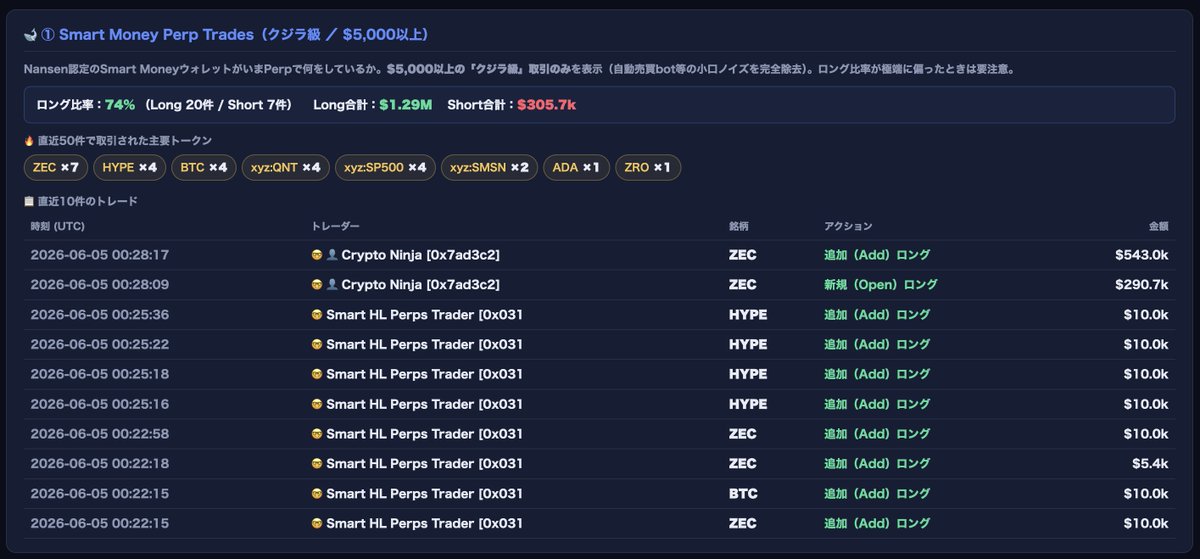Select the BTC ×4 token chip
Image resolution: width=1200 pixels, height=559 pixels.
[x=204, y=167]
